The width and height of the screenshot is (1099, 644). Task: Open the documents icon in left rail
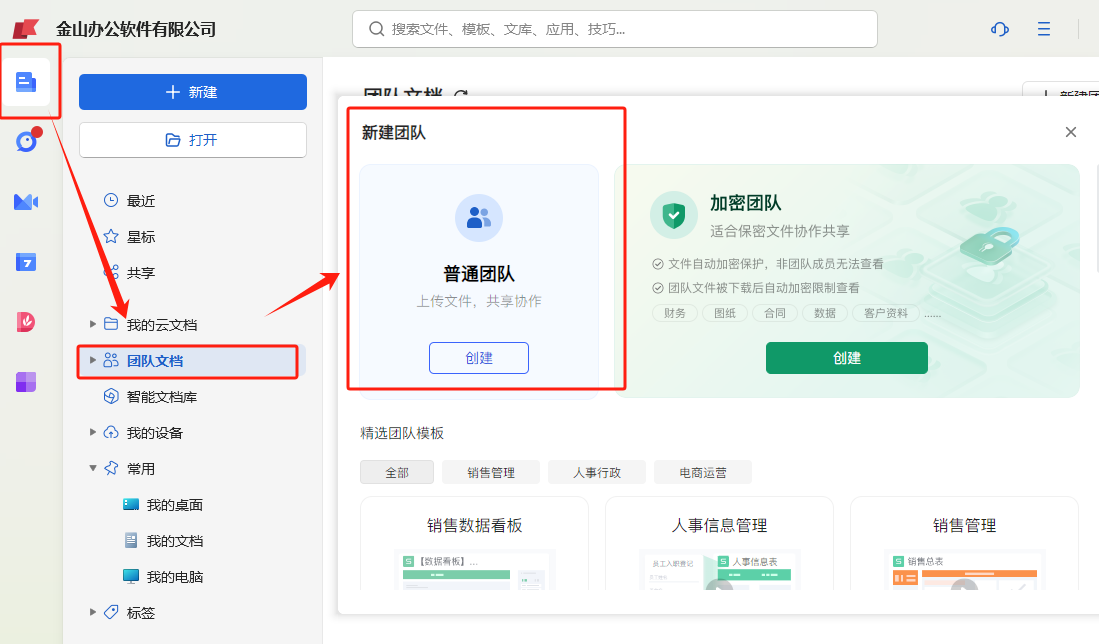point(26,82)
